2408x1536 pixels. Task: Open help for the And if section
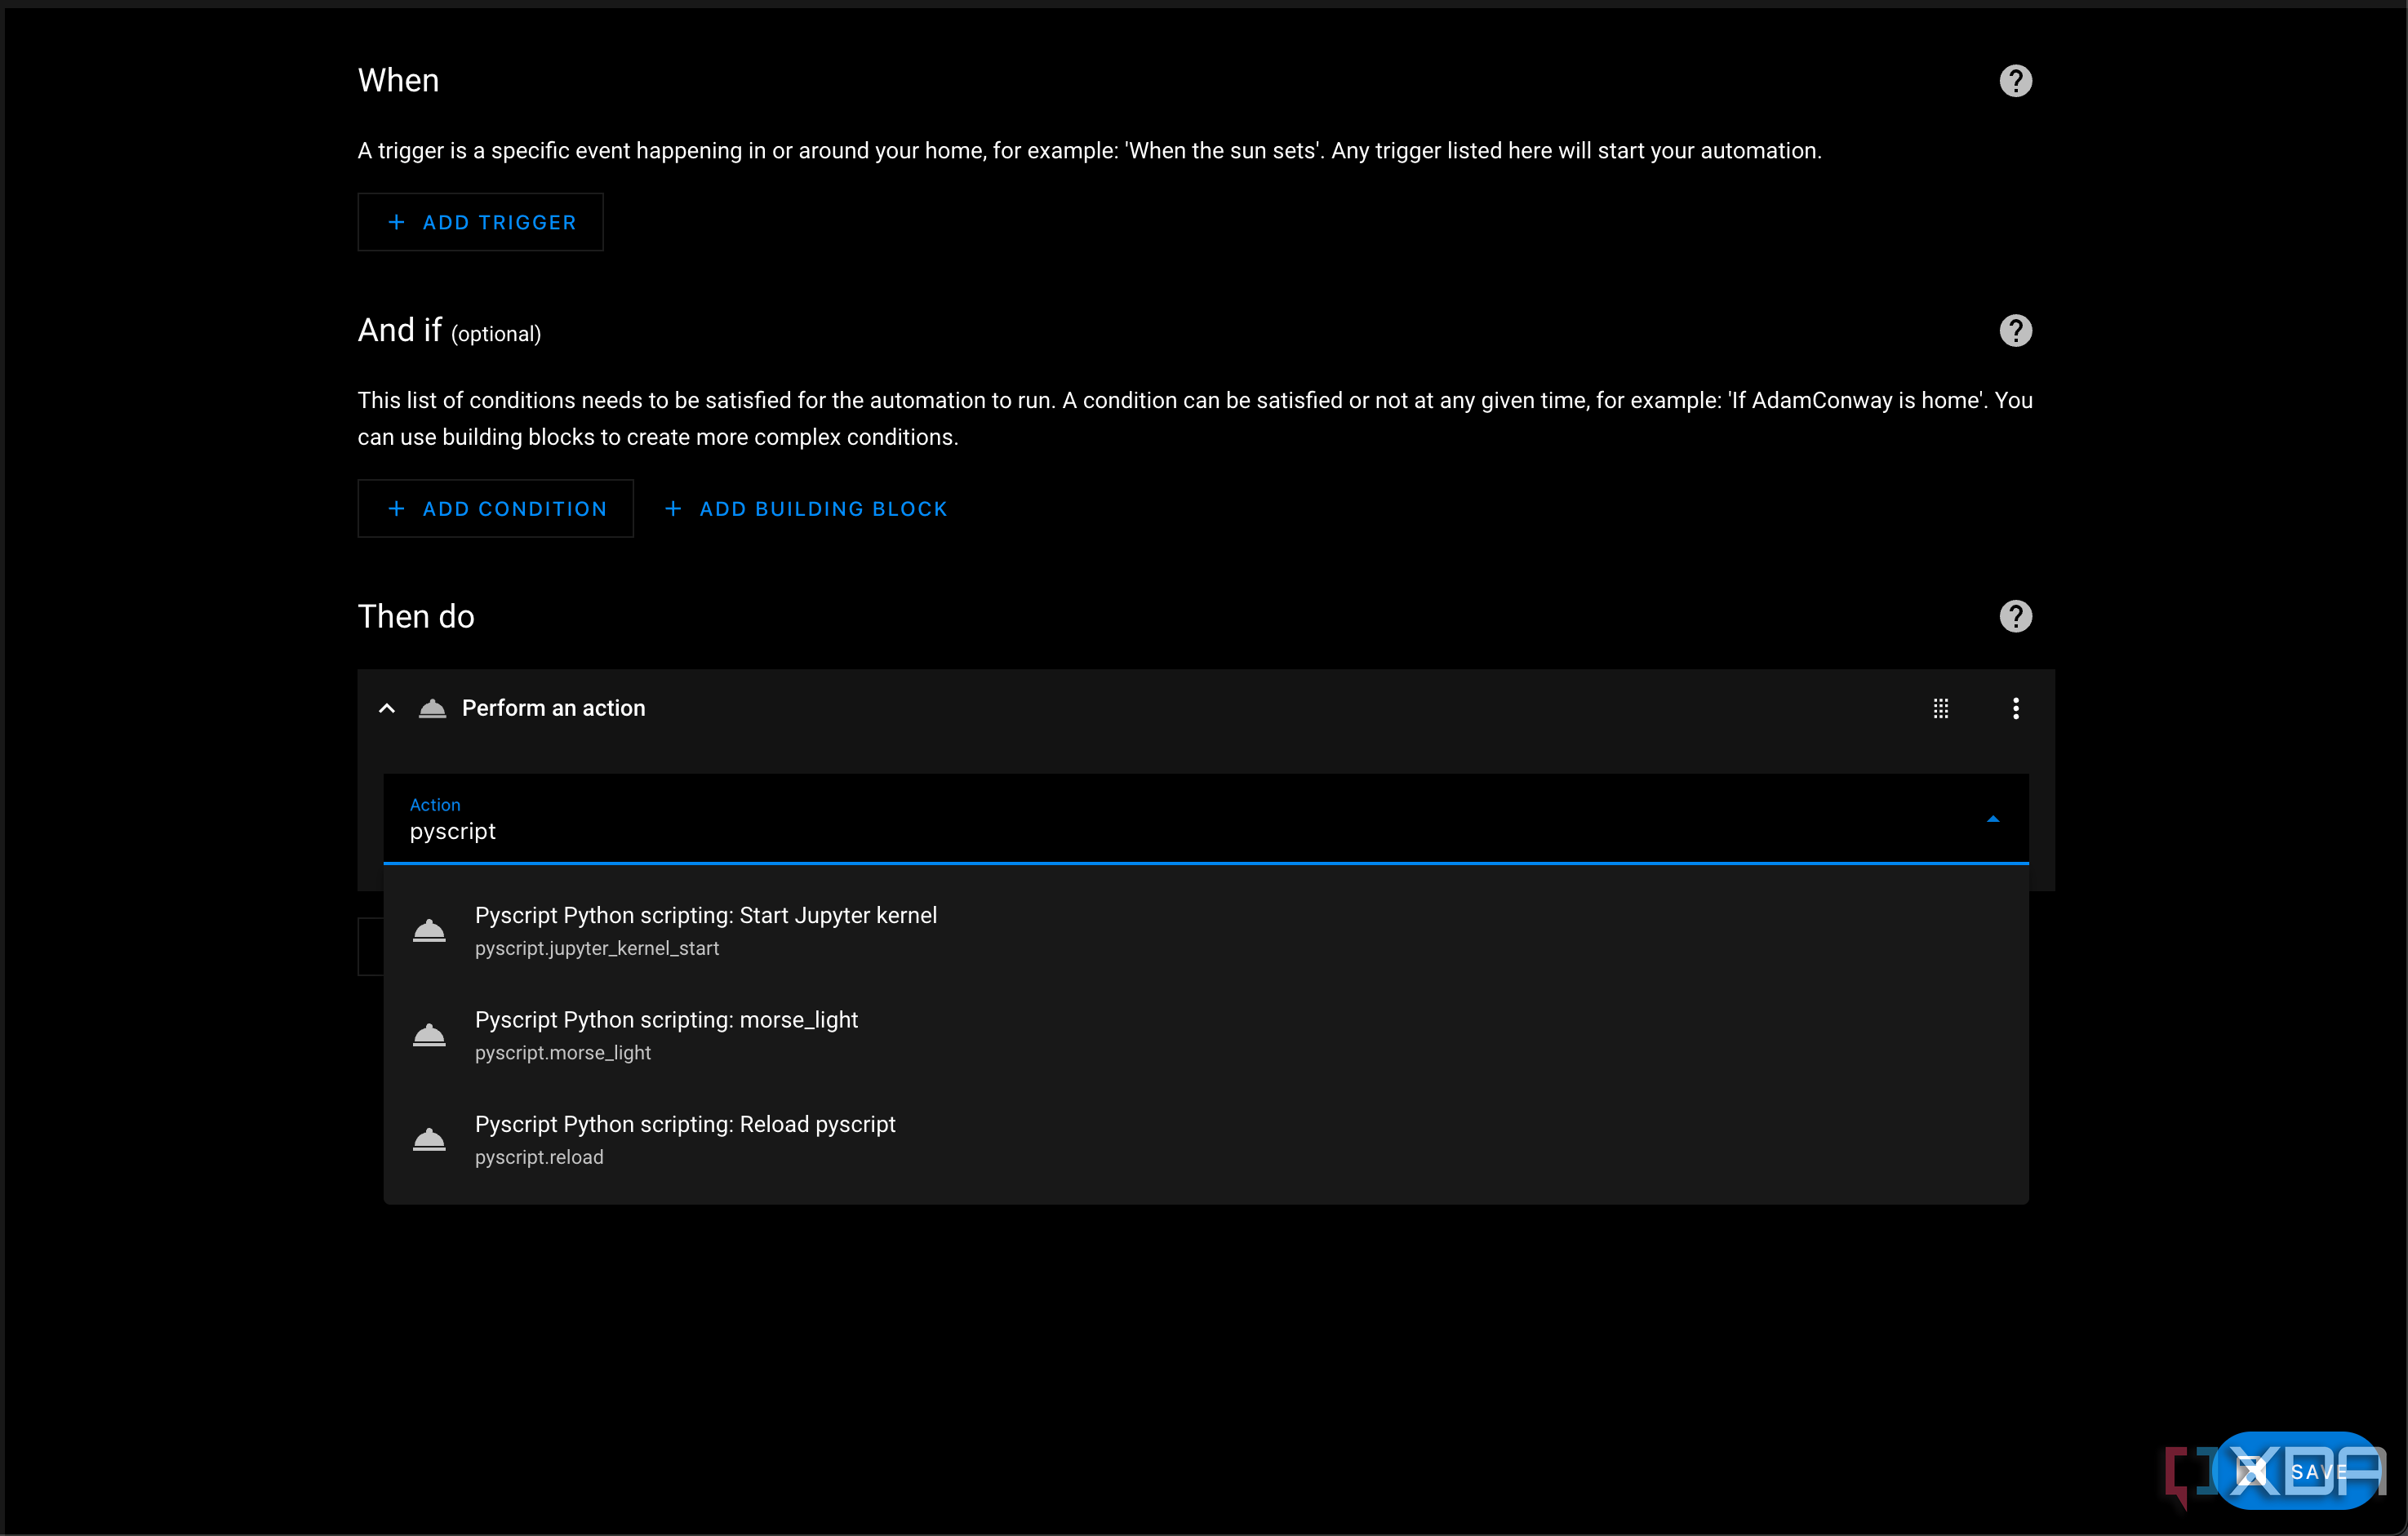2015,330
